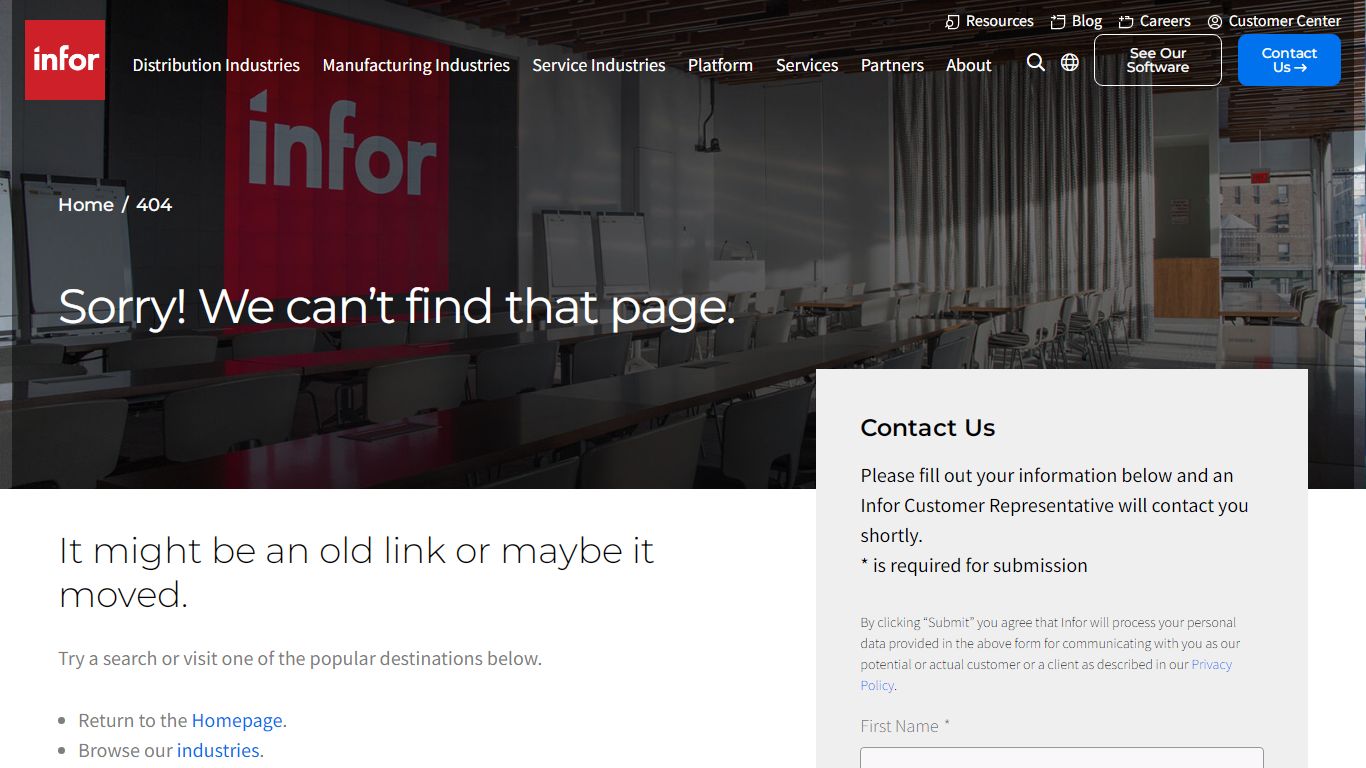Click the 'Sorry! We can't find that page.' heading
The width and height of the screenshot is (1366, 768).
[397, 307]
